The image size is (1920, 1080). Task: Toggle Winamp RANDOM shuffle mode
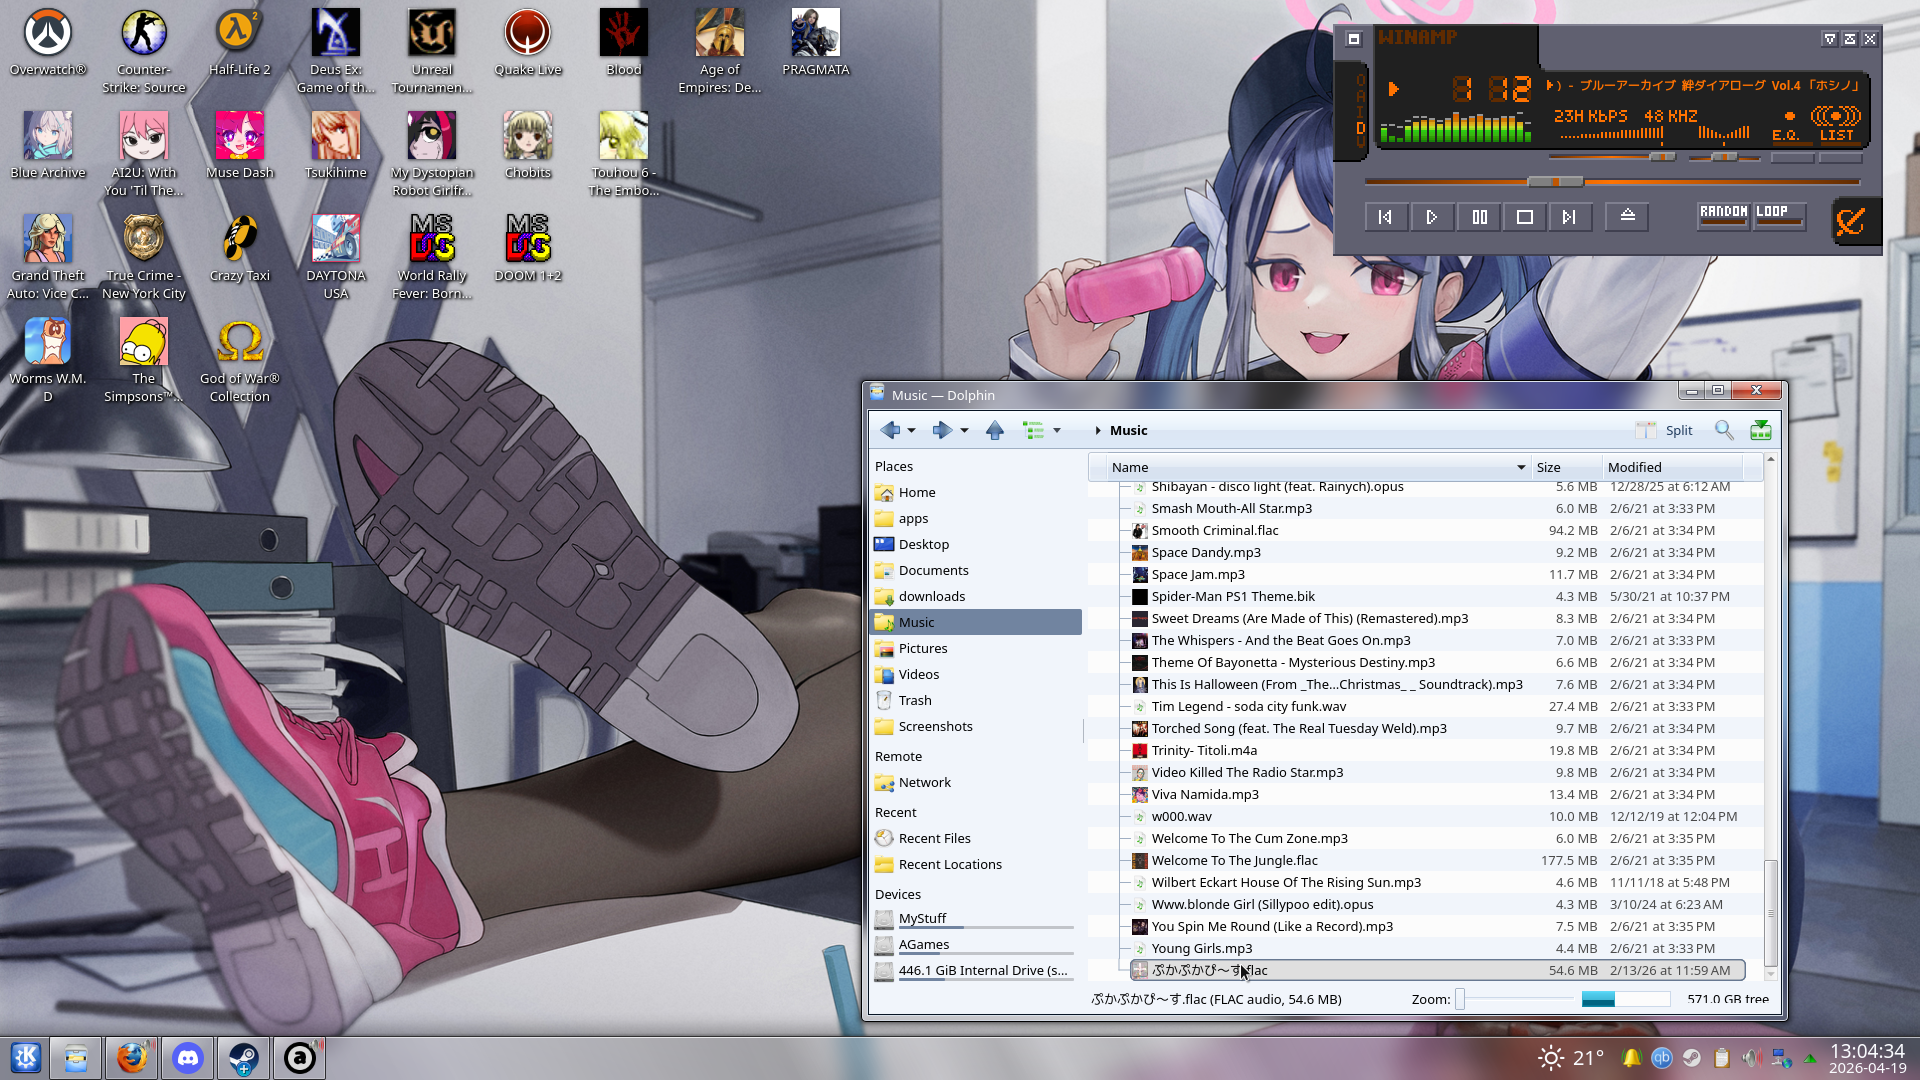(x=1723, y=214)
